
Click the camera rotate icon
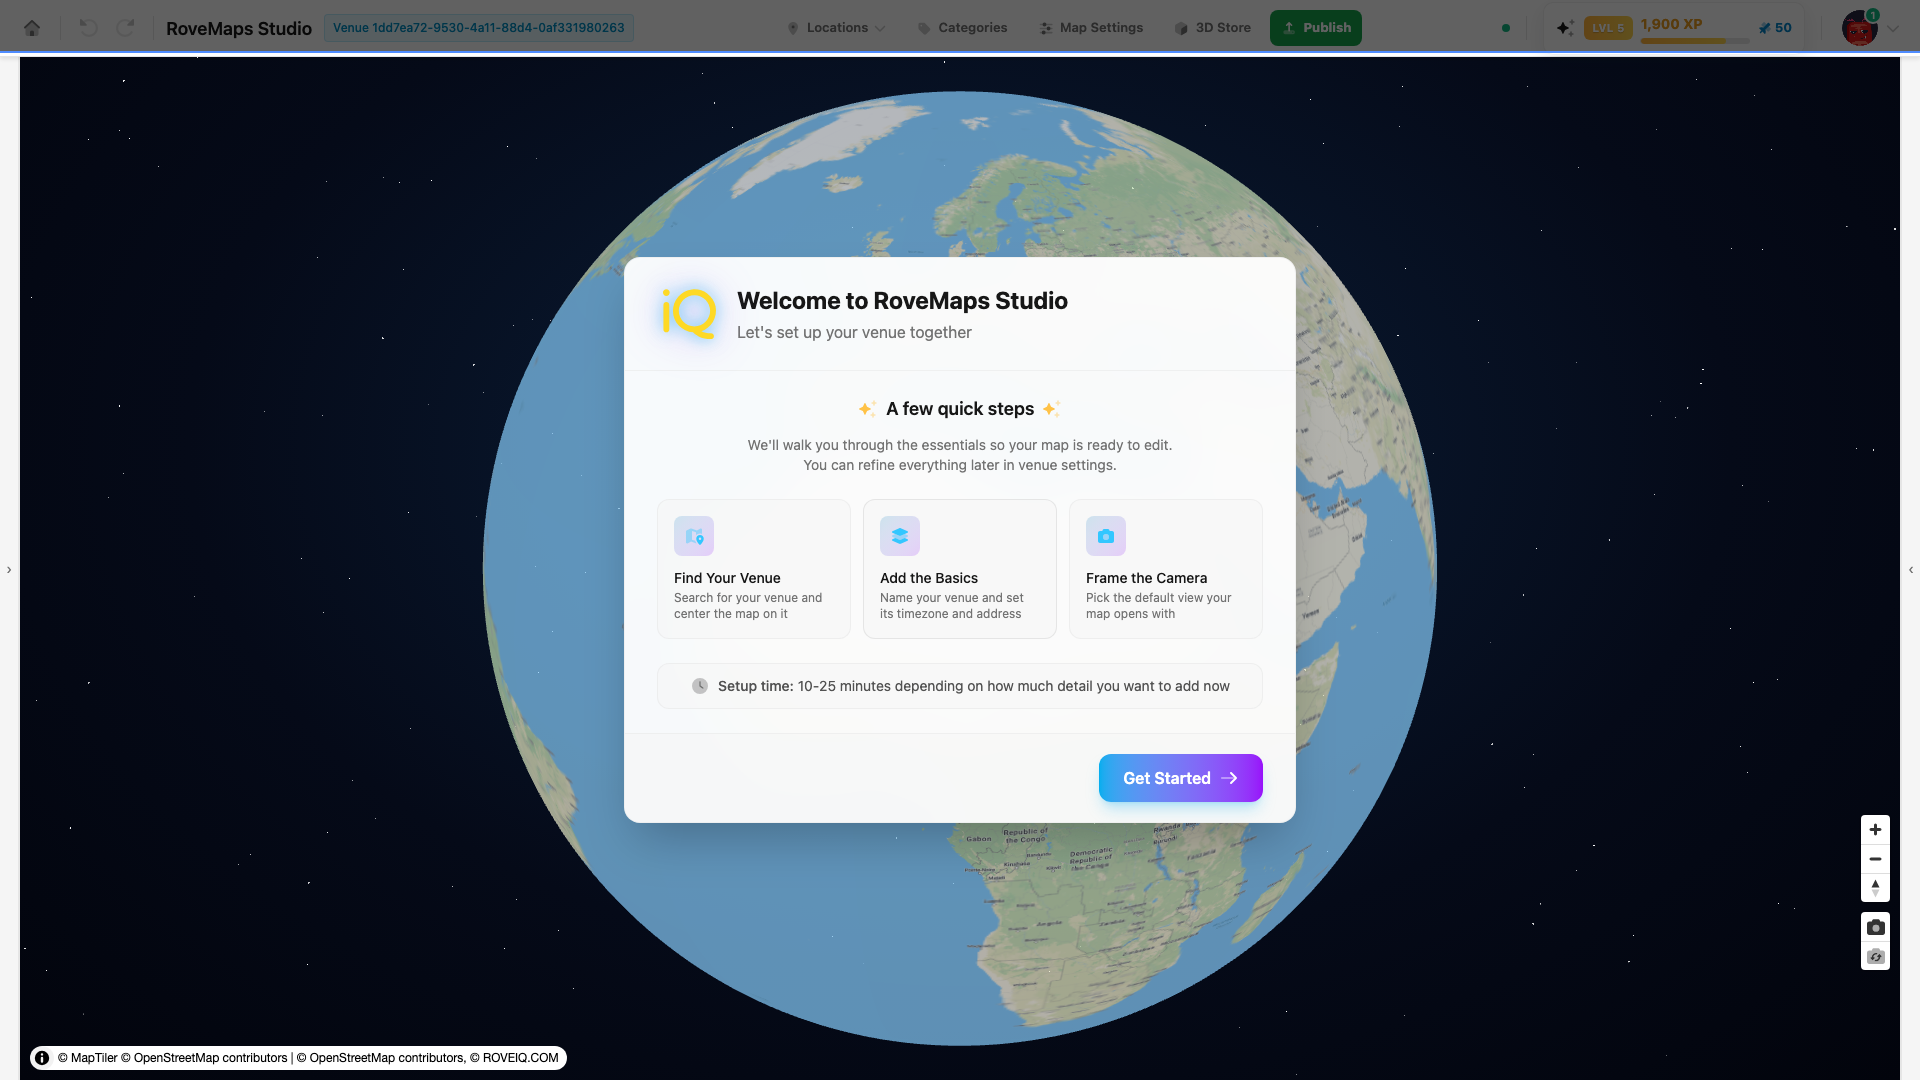point(1875,957)
